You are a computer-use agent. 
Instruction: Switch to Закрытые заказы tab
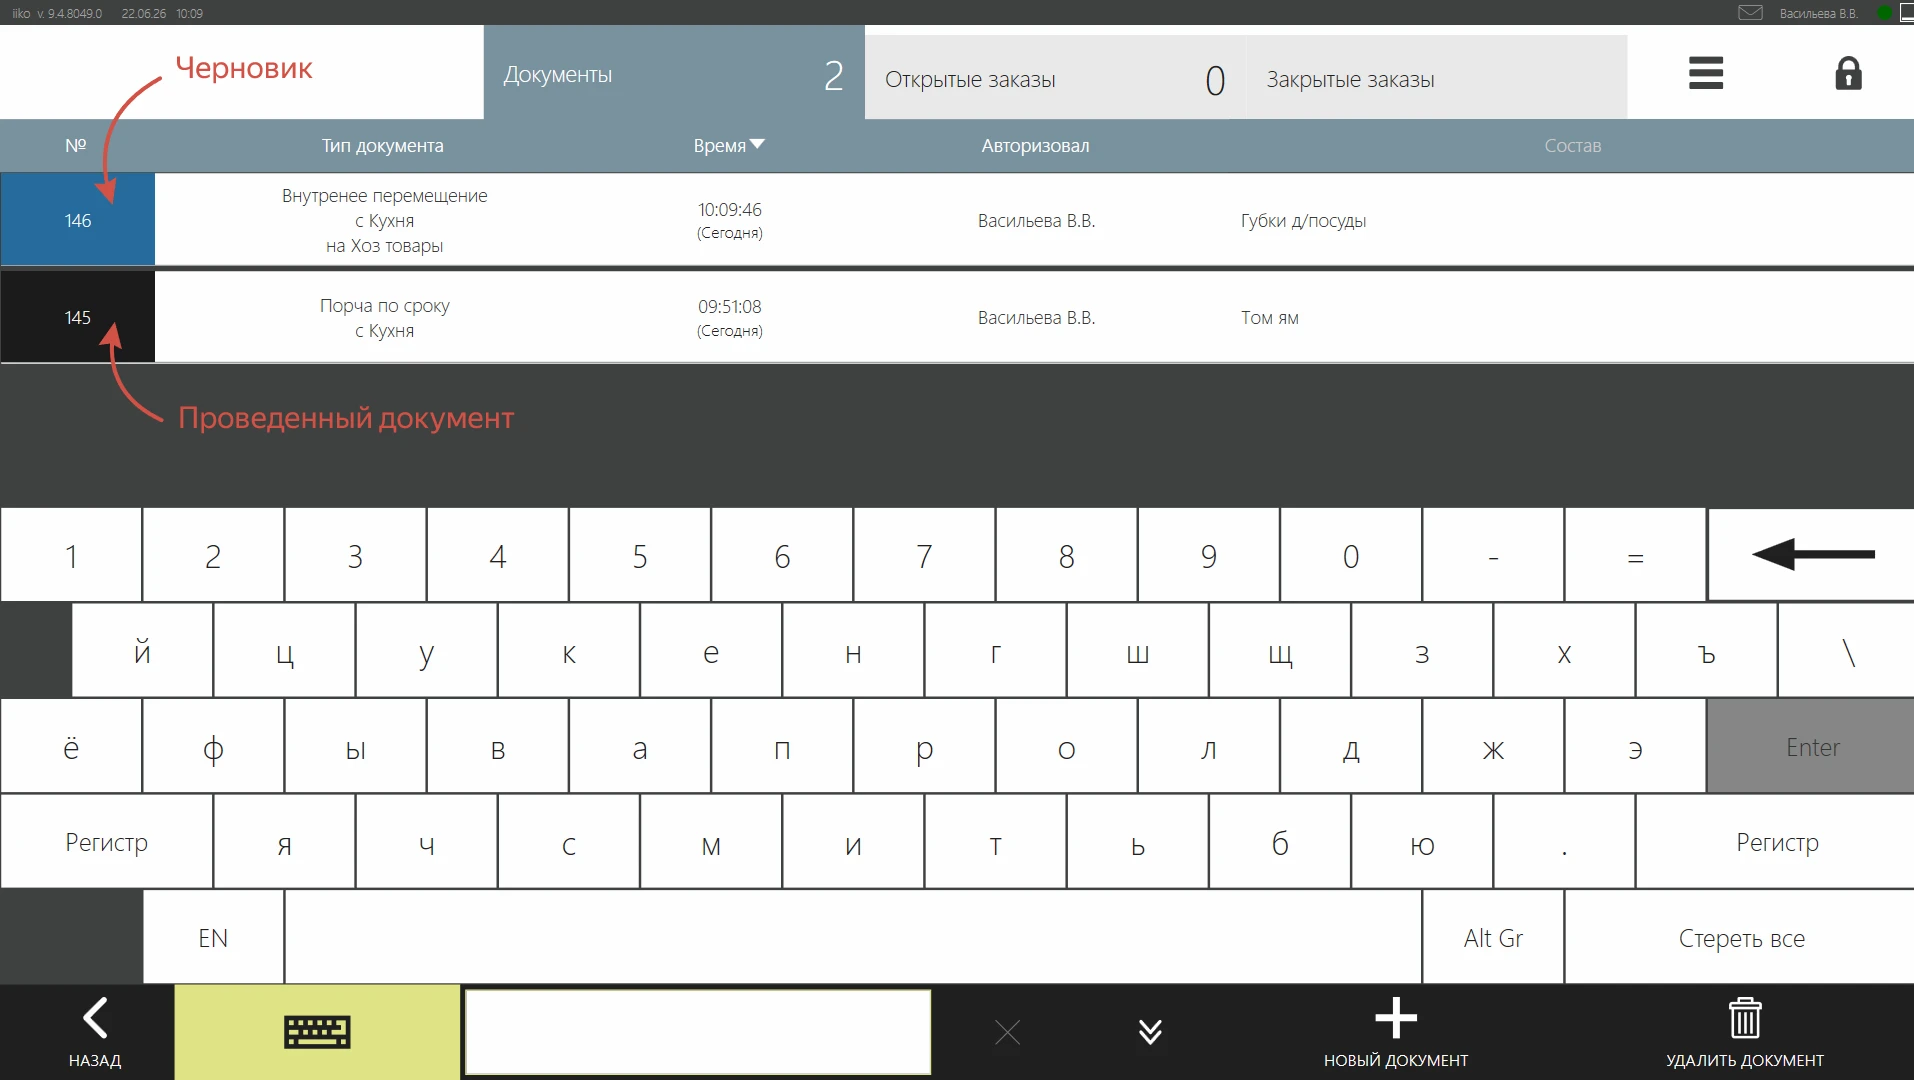click(1436, 78)
